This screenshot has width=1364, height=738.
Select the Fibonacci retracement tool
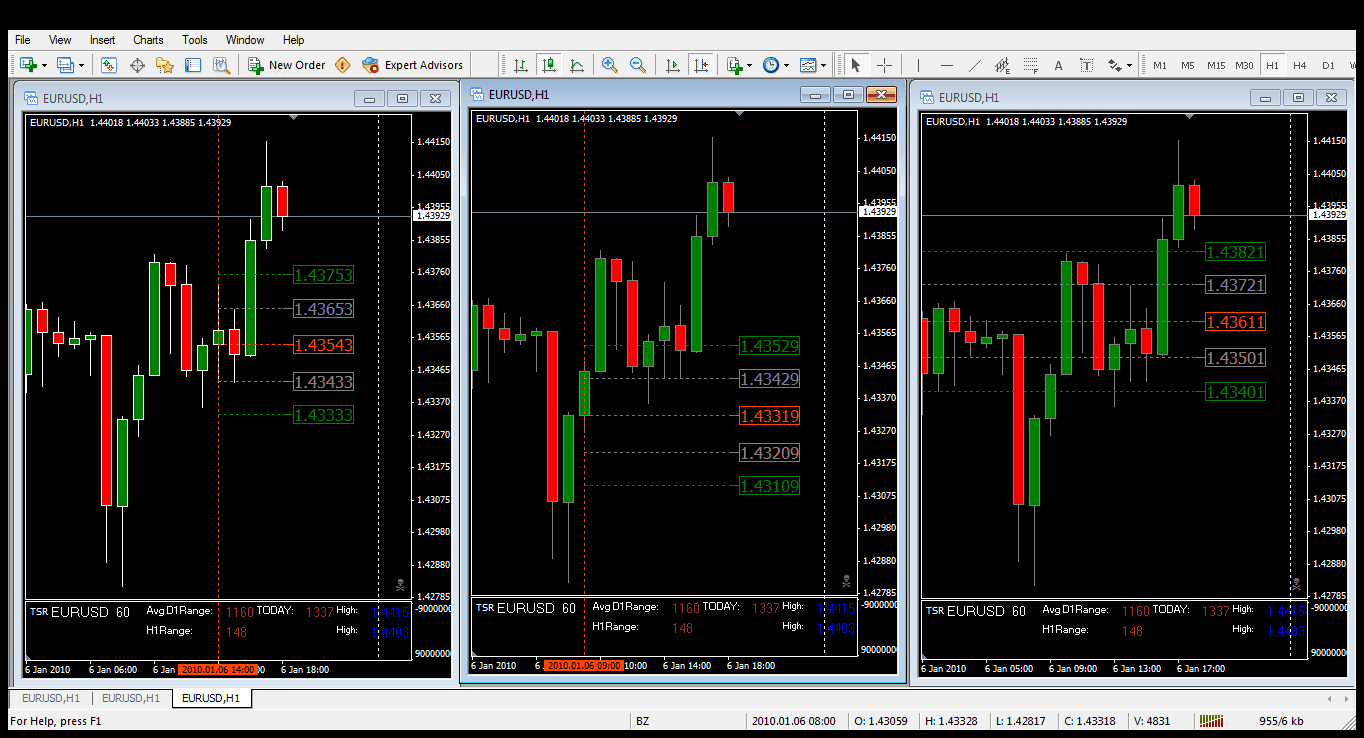1030,65
